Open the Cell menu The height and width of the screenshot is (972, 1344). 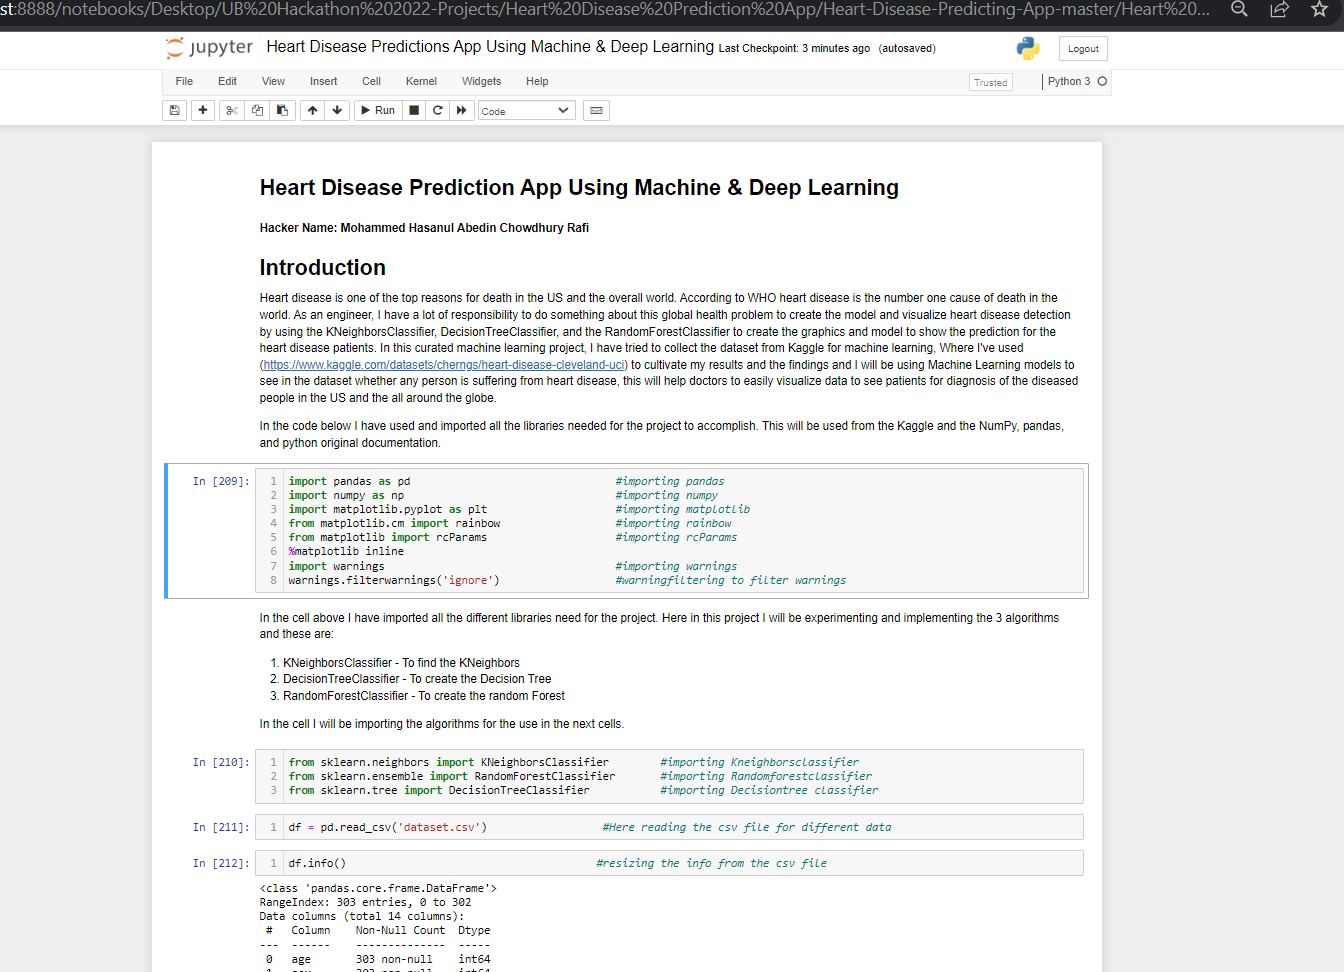click(x=371, y=81)
